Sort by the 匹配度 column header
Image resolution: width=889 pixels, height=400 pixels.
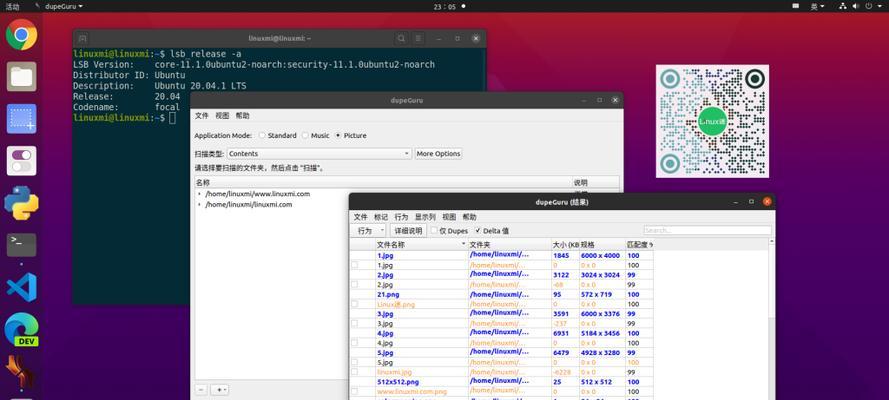[x=640, y=245]
